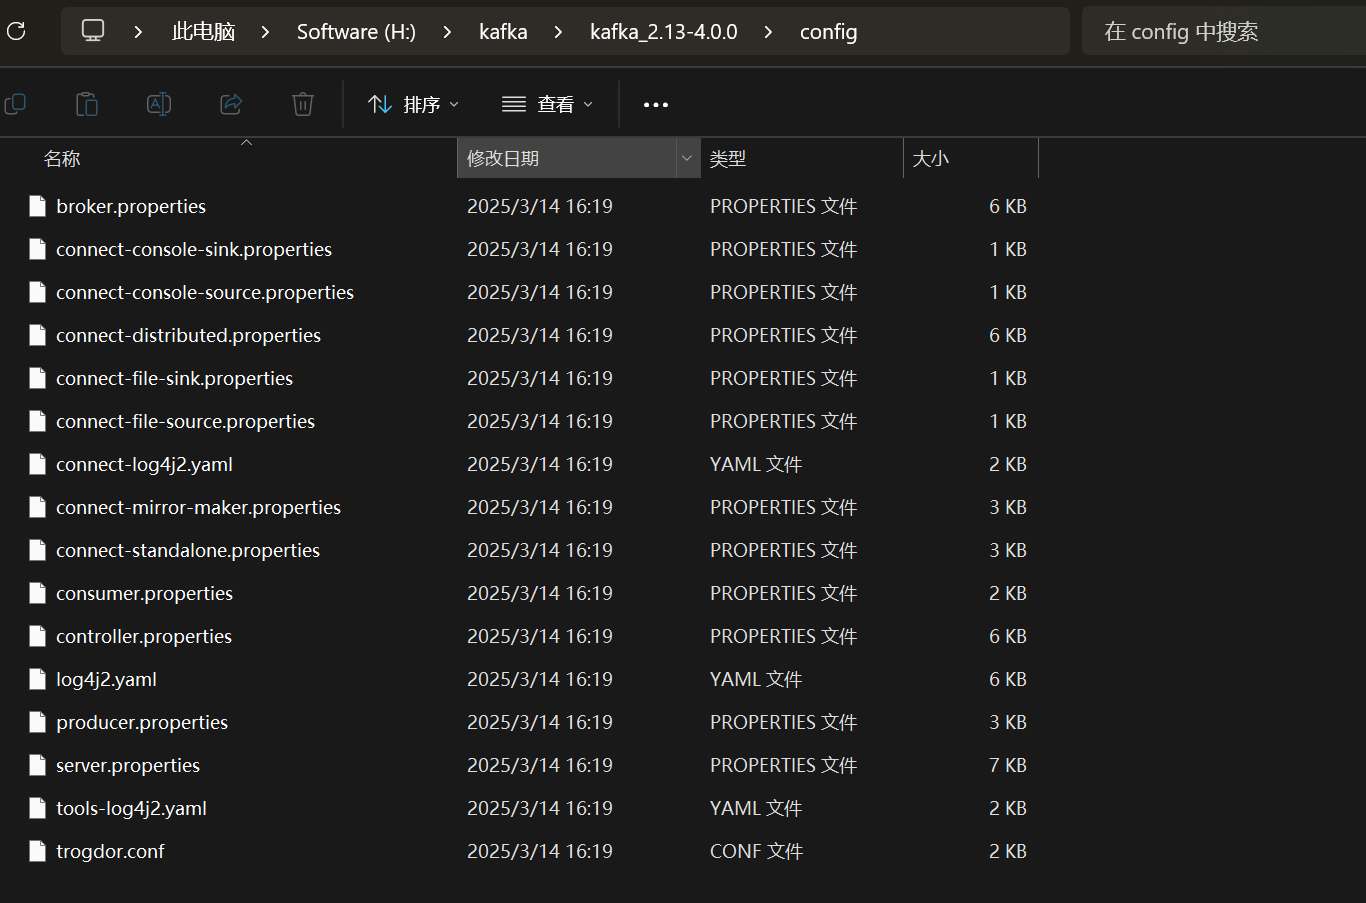The width and height of the screenshot is (1366, 903).
Task: Select connect-console-source.properties file
Action: pos(205,292)
